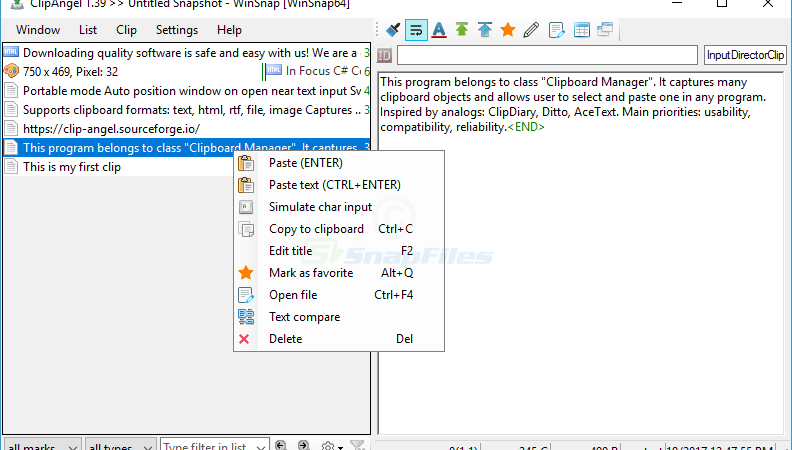Viewport: 792px width, 450px height.
Task: Click the copy pages icon beside Copy to clipboard
Action: point(246,229)
